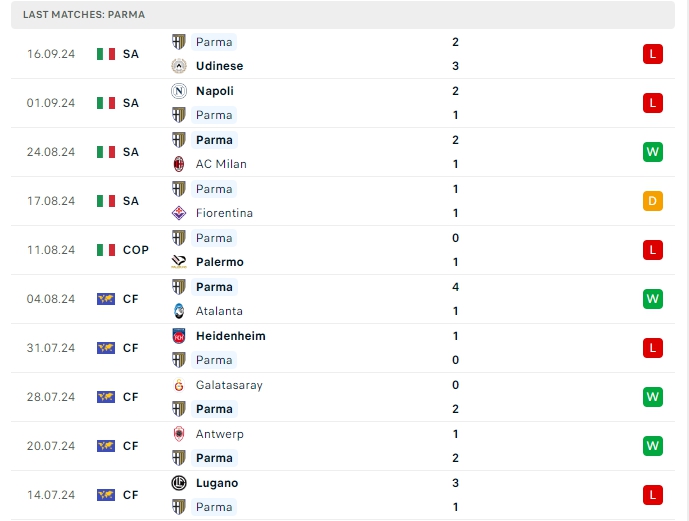Click the Fiorentina club logo
The width and height of the screenshot is (689, 521).
click(x=179, y=213)
